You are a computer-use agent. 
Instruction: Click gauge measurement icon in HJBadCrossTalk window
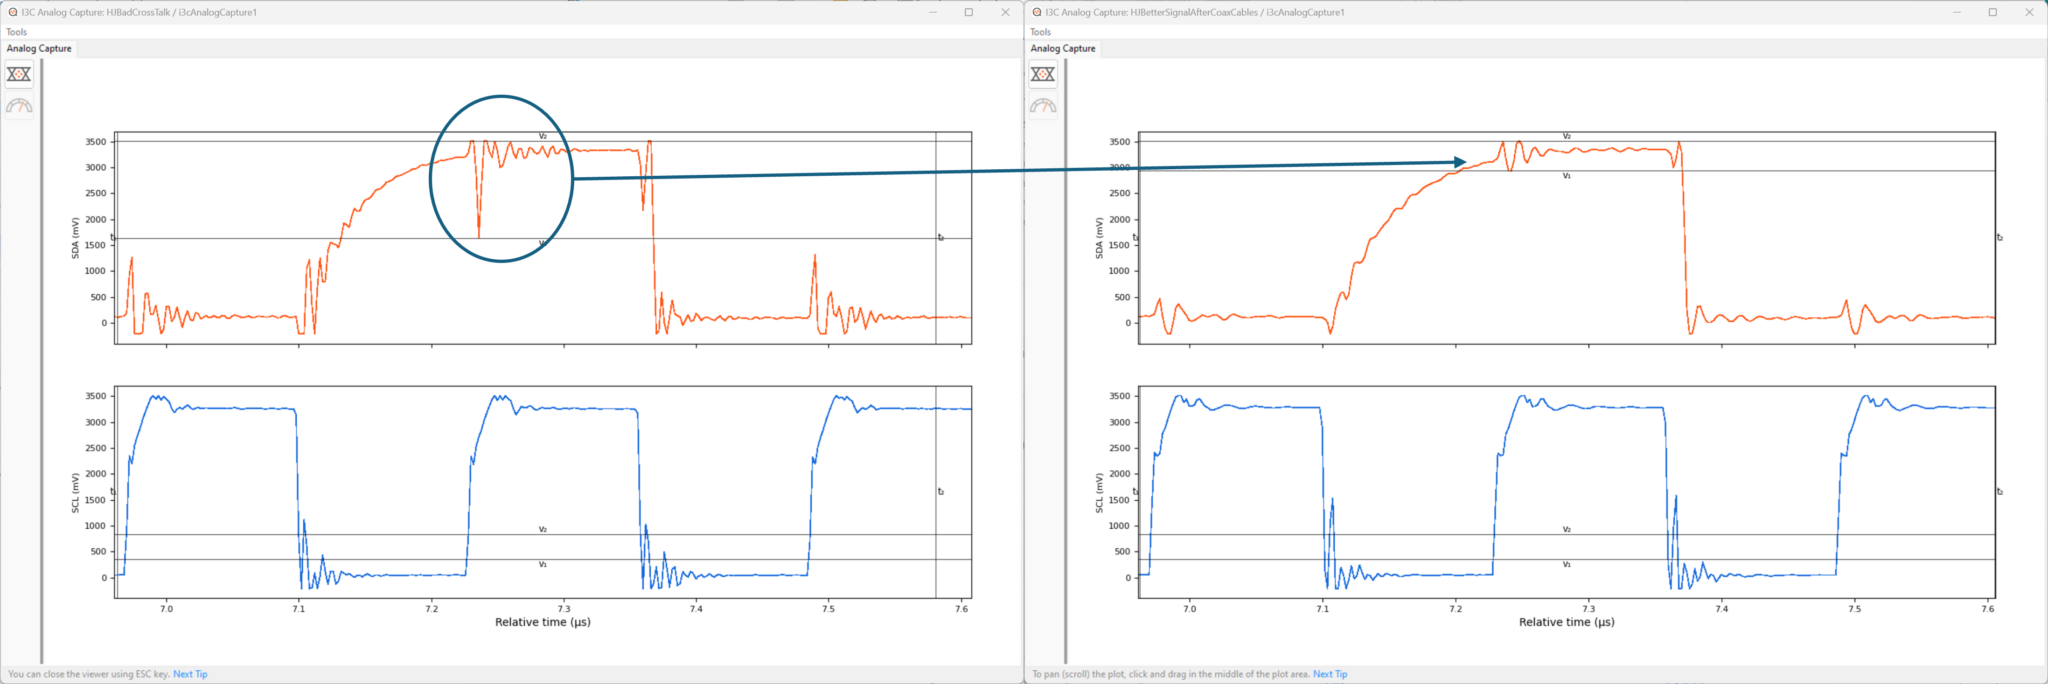click(19, 106)
